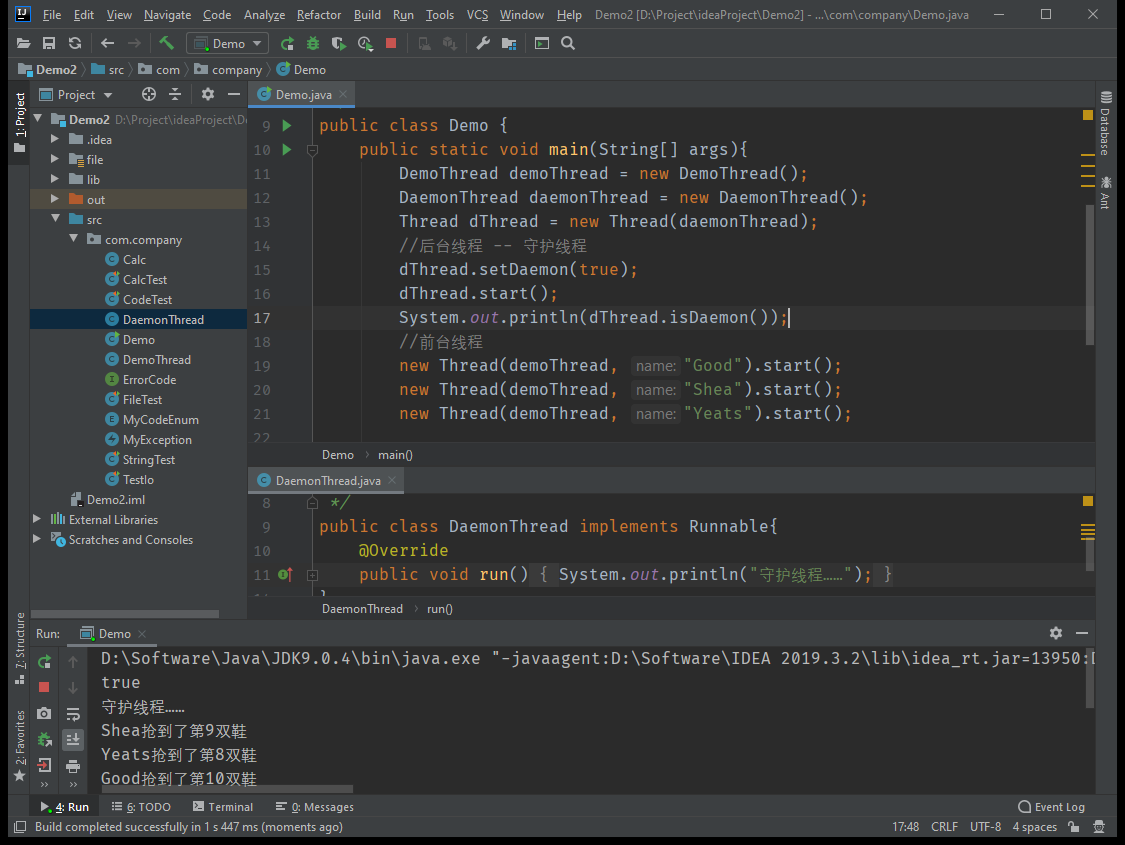Open the Event Log
This screenshot has height=845, width=1125.
1051,807
